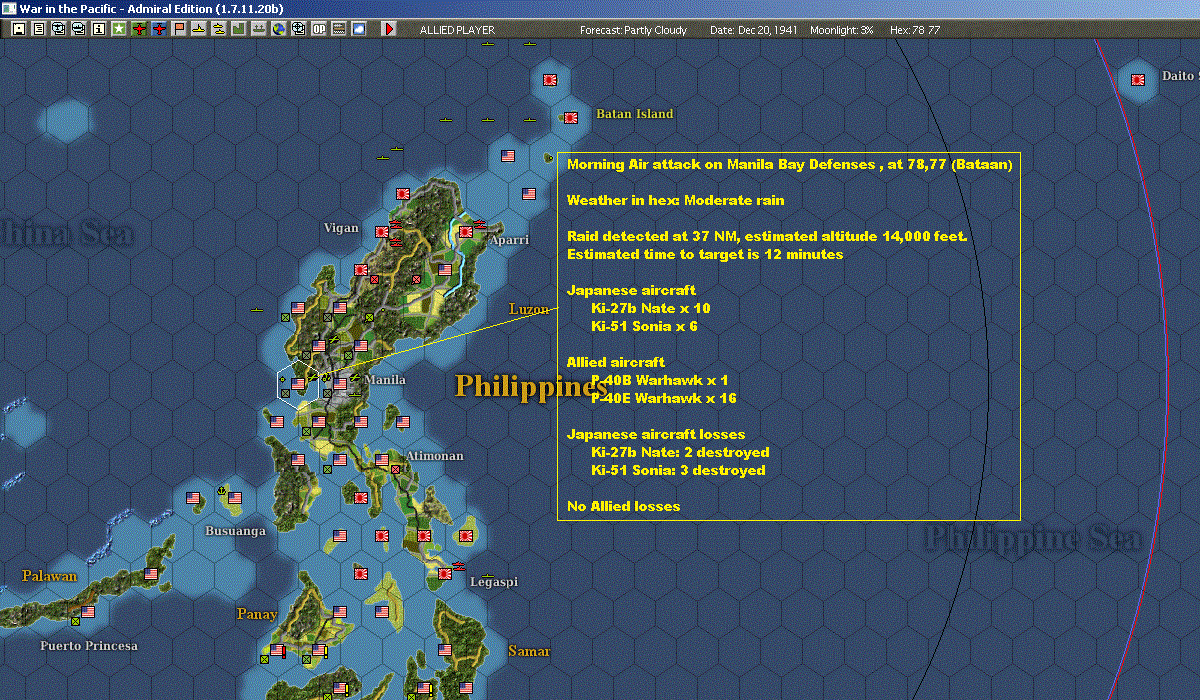Click 'Ki-51 Sonia: 3 destroyed' line

(x=678, y=470)
